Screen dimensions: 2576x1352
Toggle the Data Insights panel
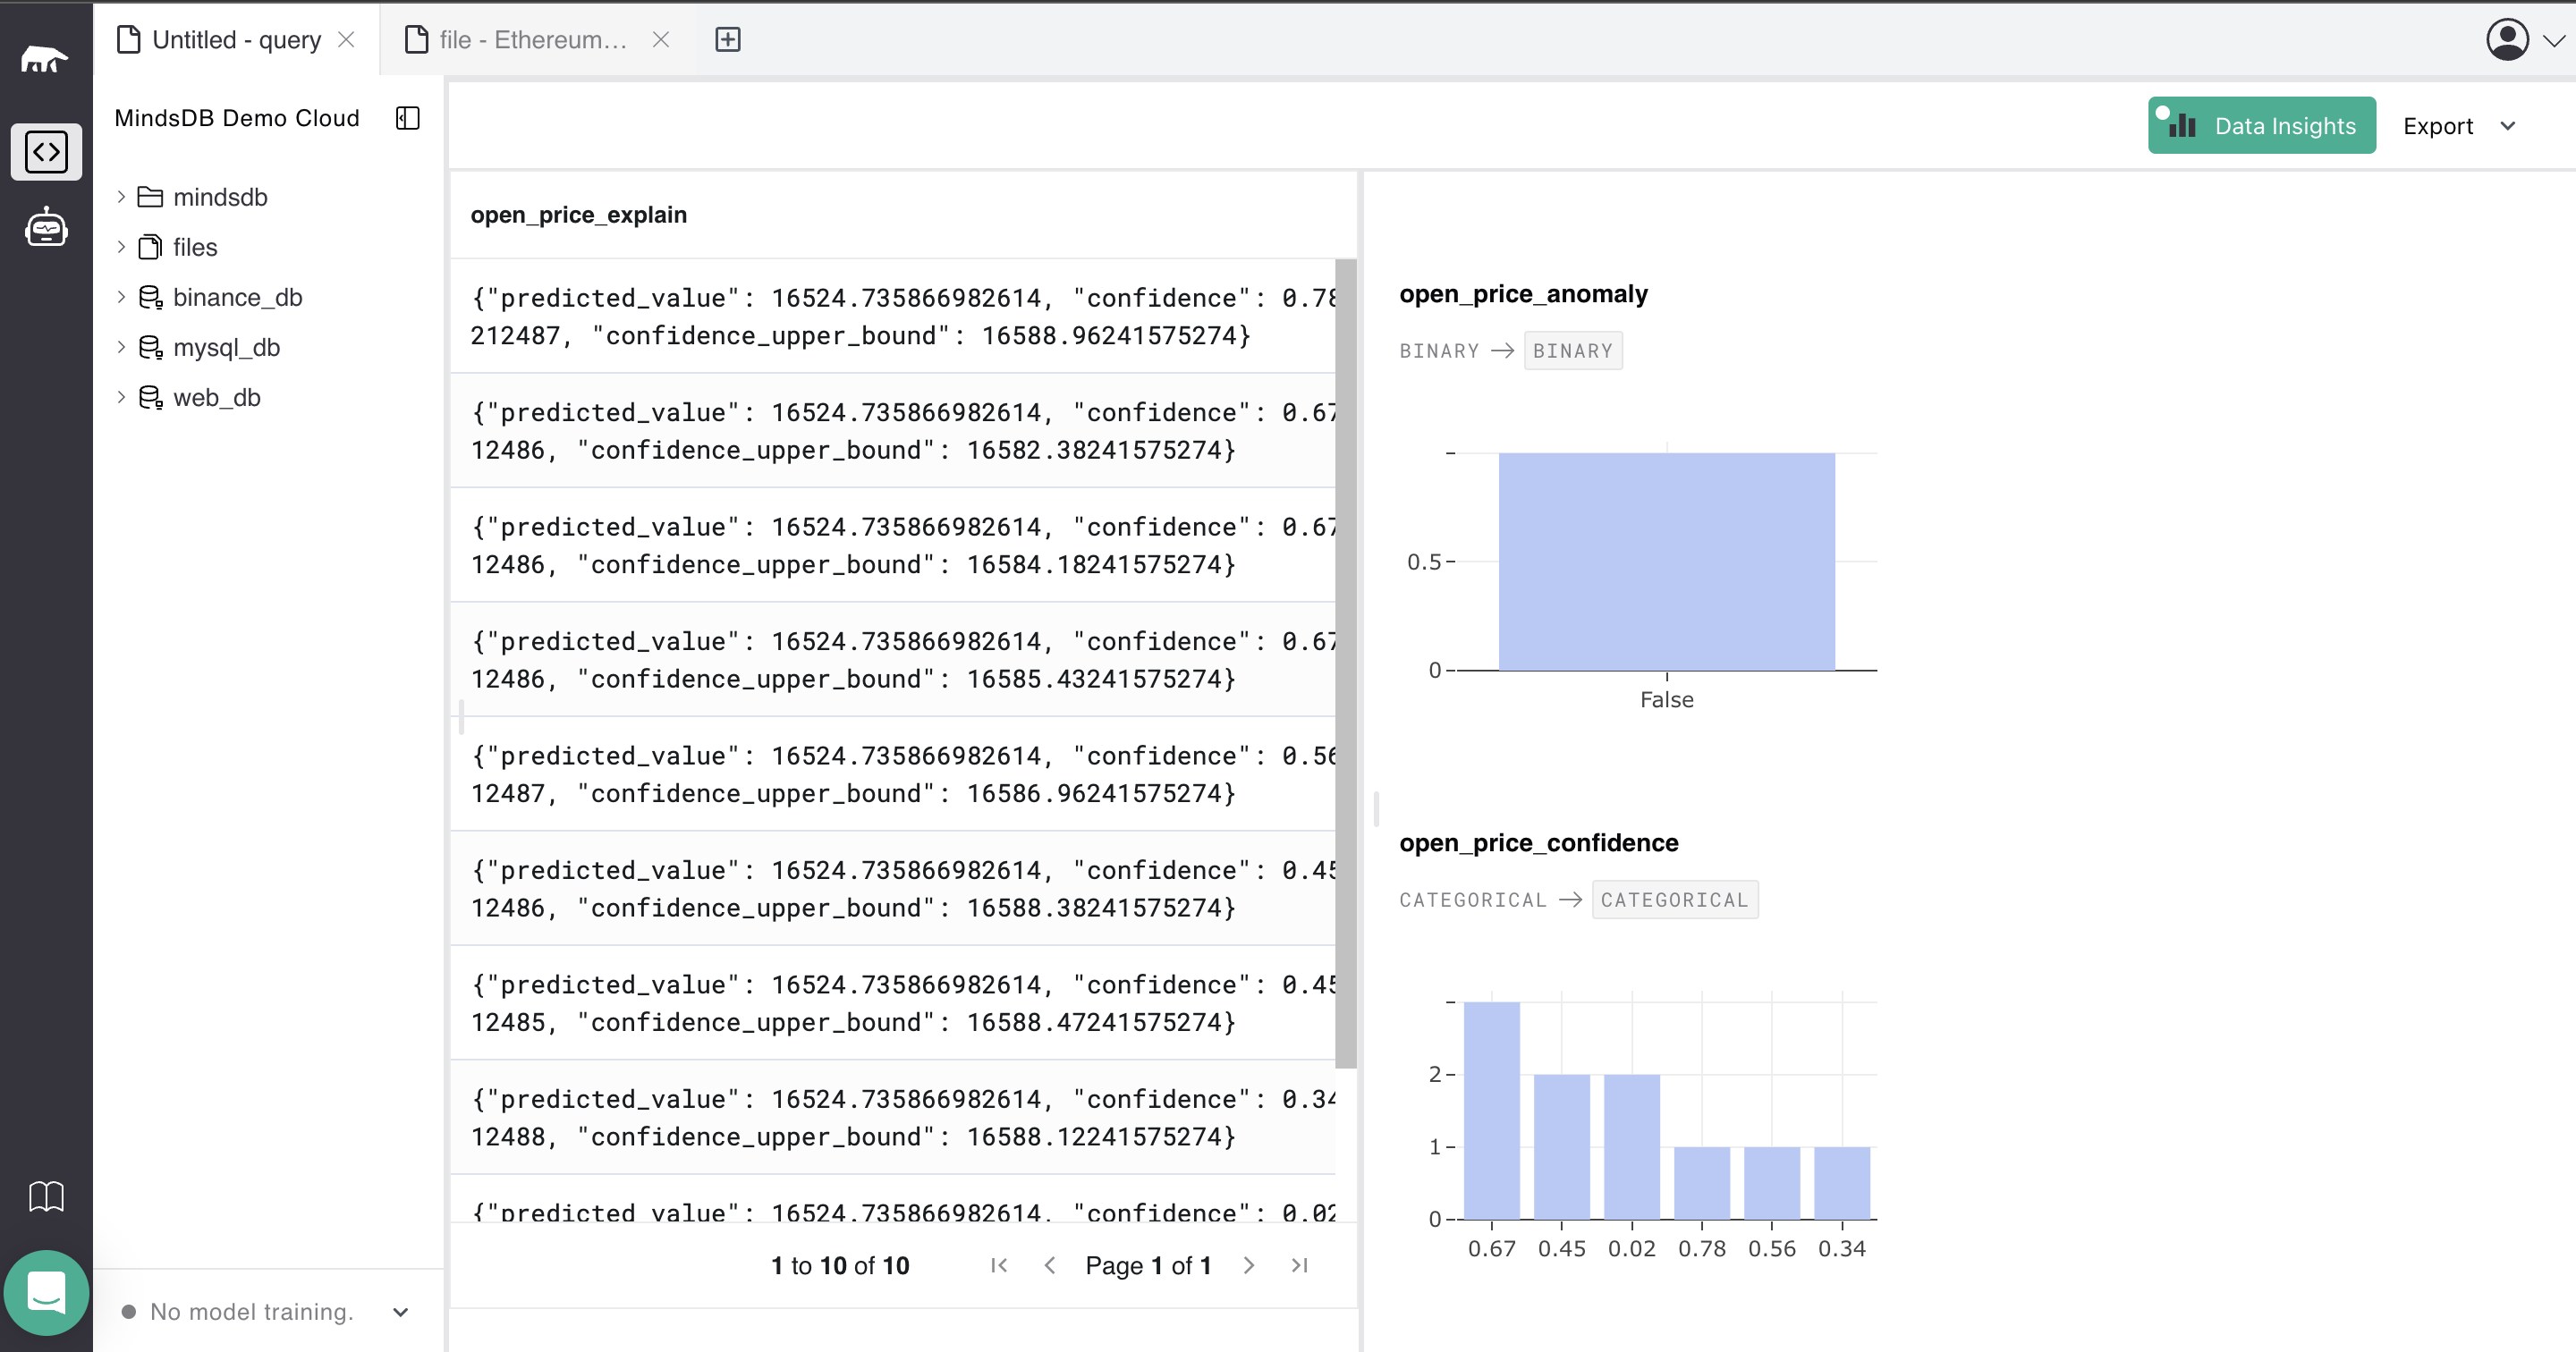[x=2261, y=126]
